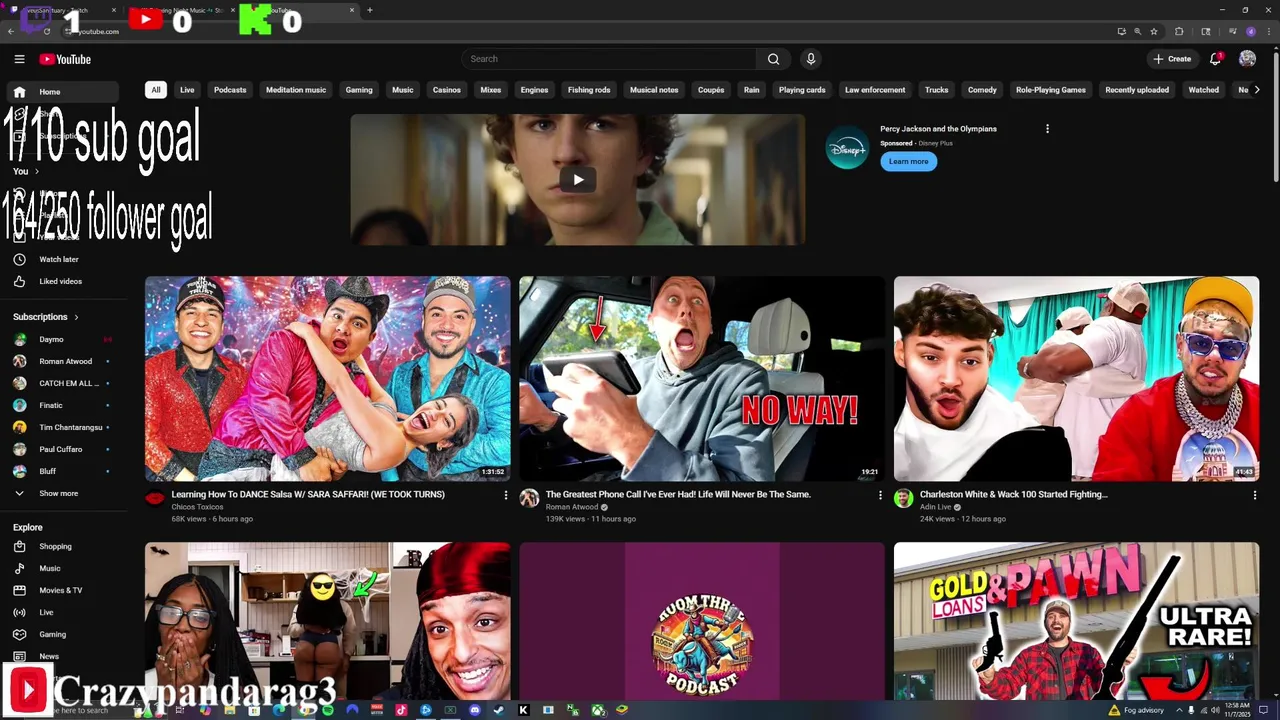
Task: Select the Law enforcement chip
Action: click(875, 90)
